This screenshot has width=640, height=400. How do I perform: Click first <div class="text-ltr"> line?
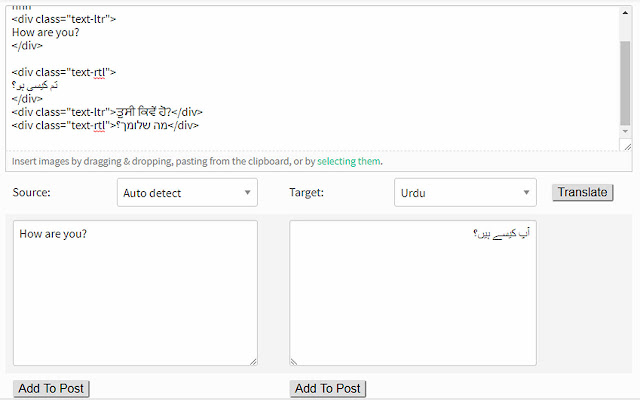point(64,19)
